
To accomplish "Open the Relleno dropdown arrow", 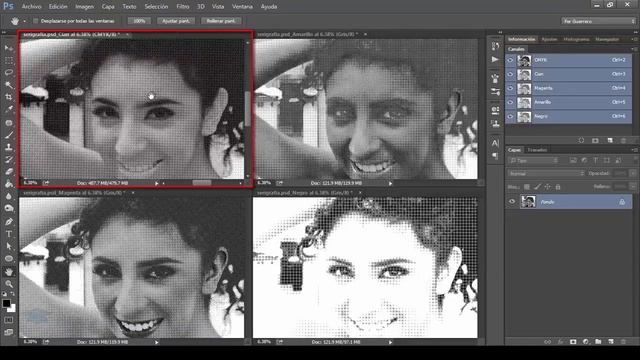I will point(633,187).
